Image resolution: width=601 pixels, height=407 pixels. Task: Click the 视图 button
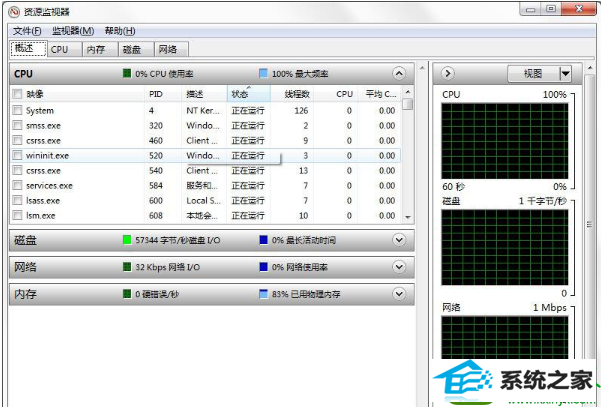click(x=534, y=73)
